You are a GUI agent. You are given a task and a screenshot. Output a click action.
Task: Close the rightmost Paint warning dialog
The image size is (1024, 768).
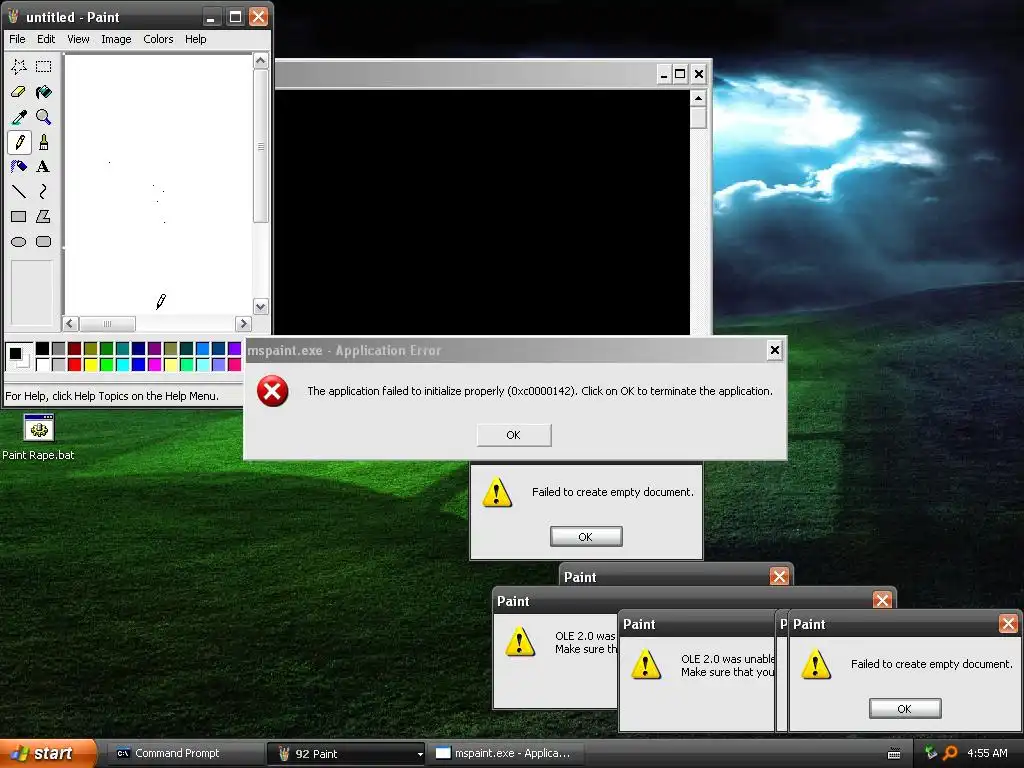coord(1008,624)
